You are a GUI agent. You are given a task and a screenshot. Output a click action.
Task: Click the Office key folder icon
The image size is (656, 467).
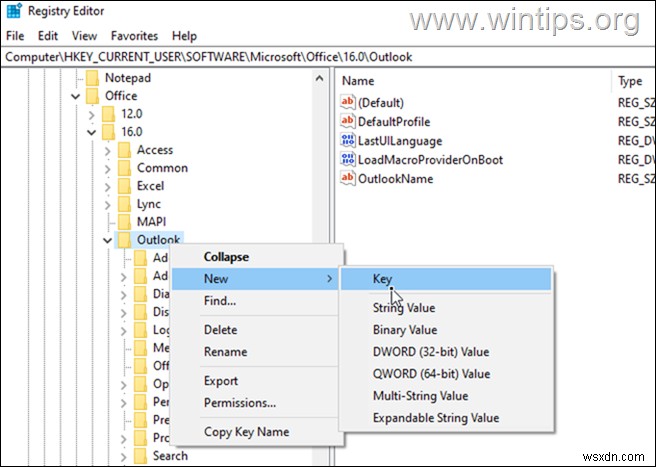click(92, 96)
